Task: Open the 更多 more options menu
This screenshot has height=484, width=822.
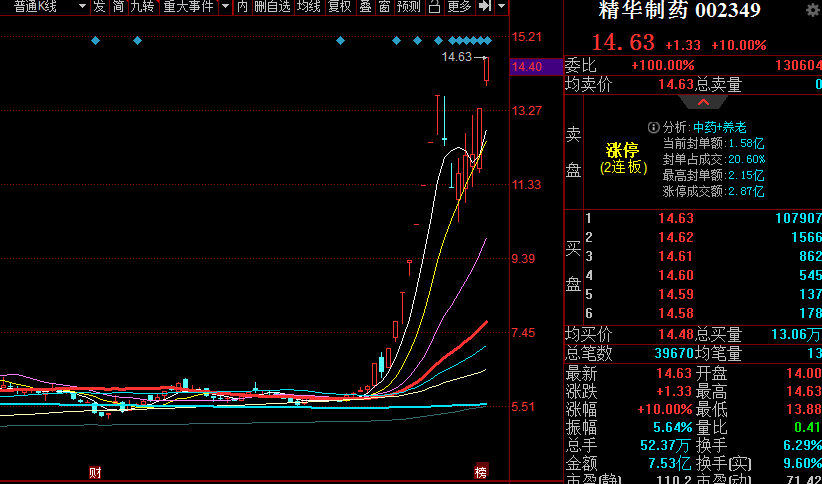Action: tap(459, 7)
